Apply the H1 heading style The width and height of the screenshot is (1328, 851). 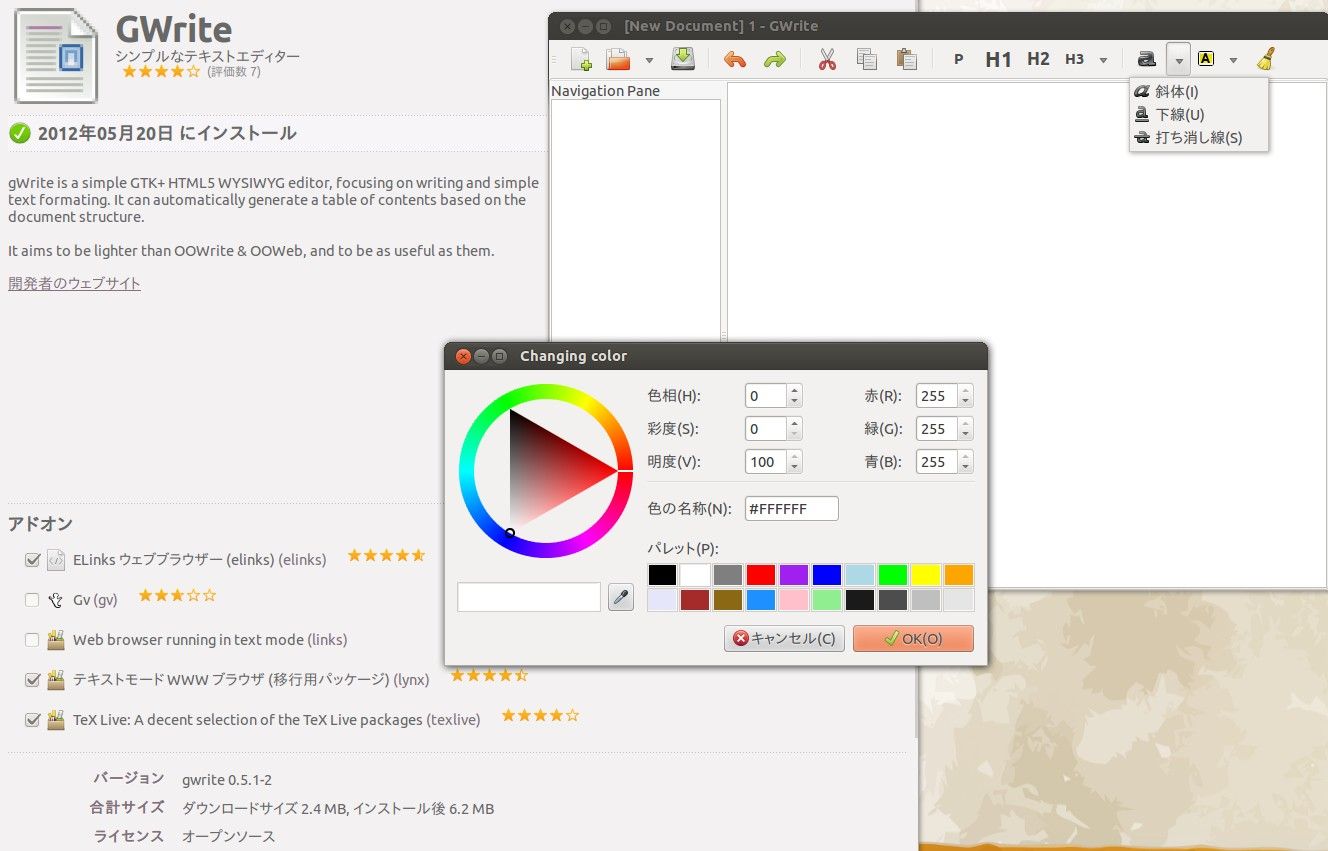tap(998, 59)
